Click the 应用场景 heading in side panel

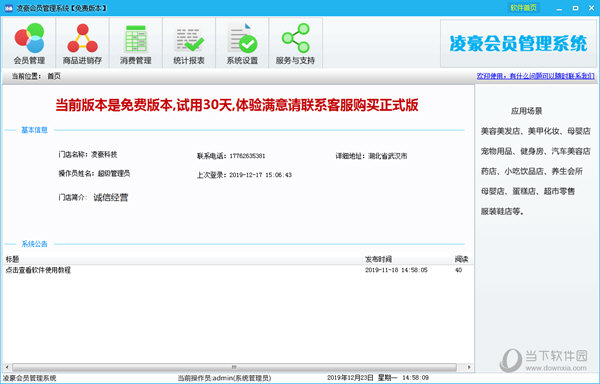[x=527, y=111]
